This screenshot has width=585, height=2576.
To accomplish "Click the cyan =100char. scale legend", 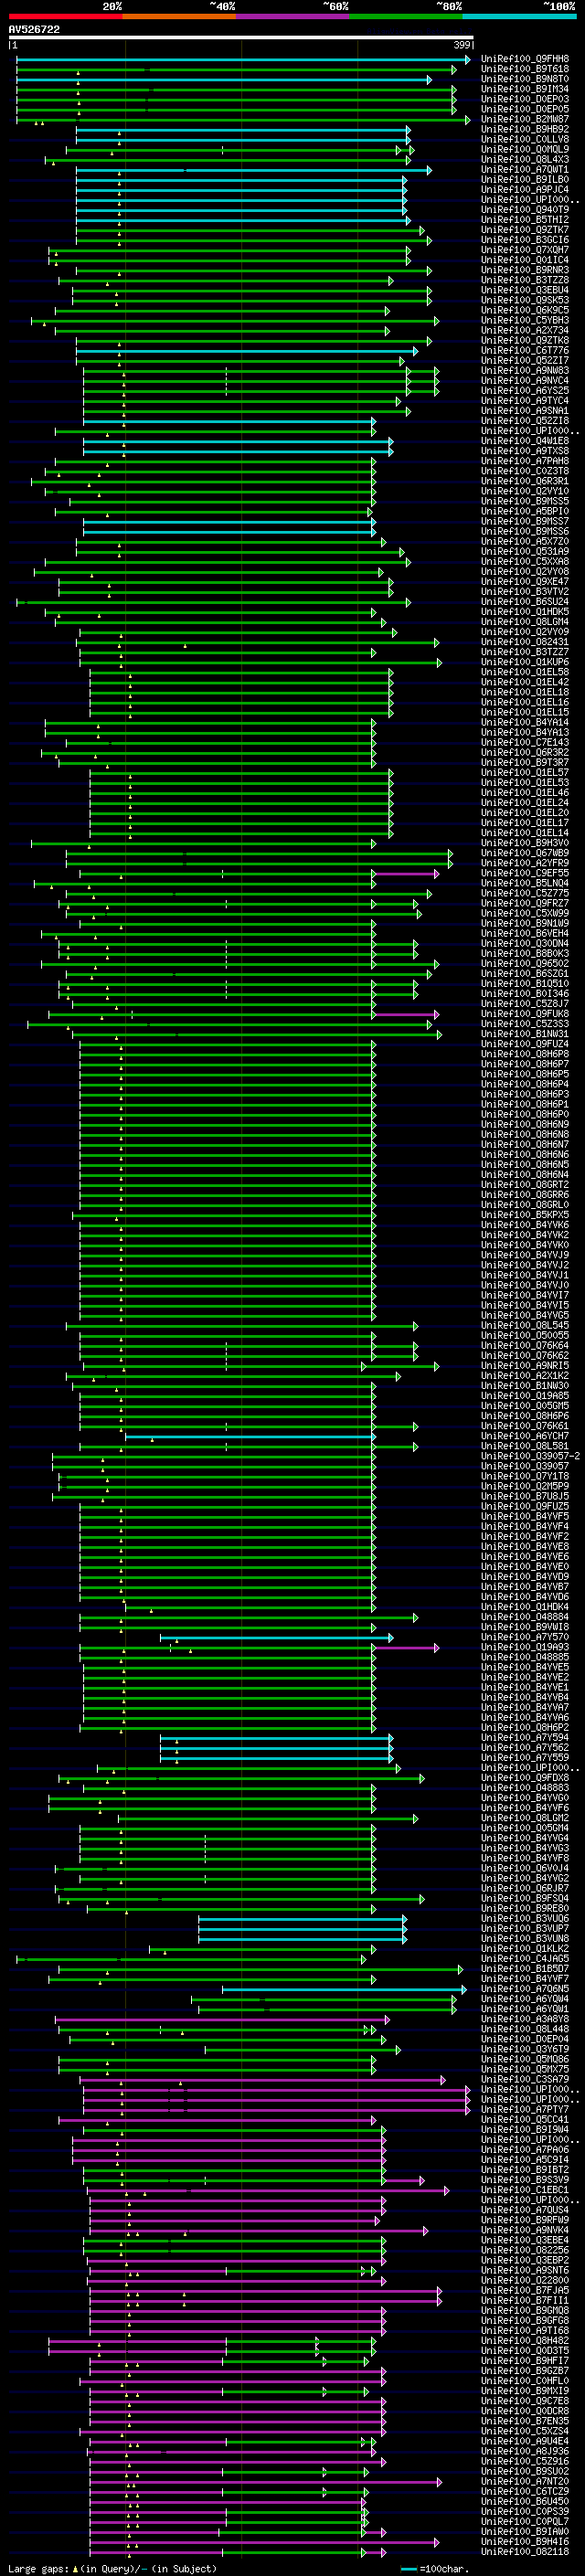I will (x=433, y=2568).
